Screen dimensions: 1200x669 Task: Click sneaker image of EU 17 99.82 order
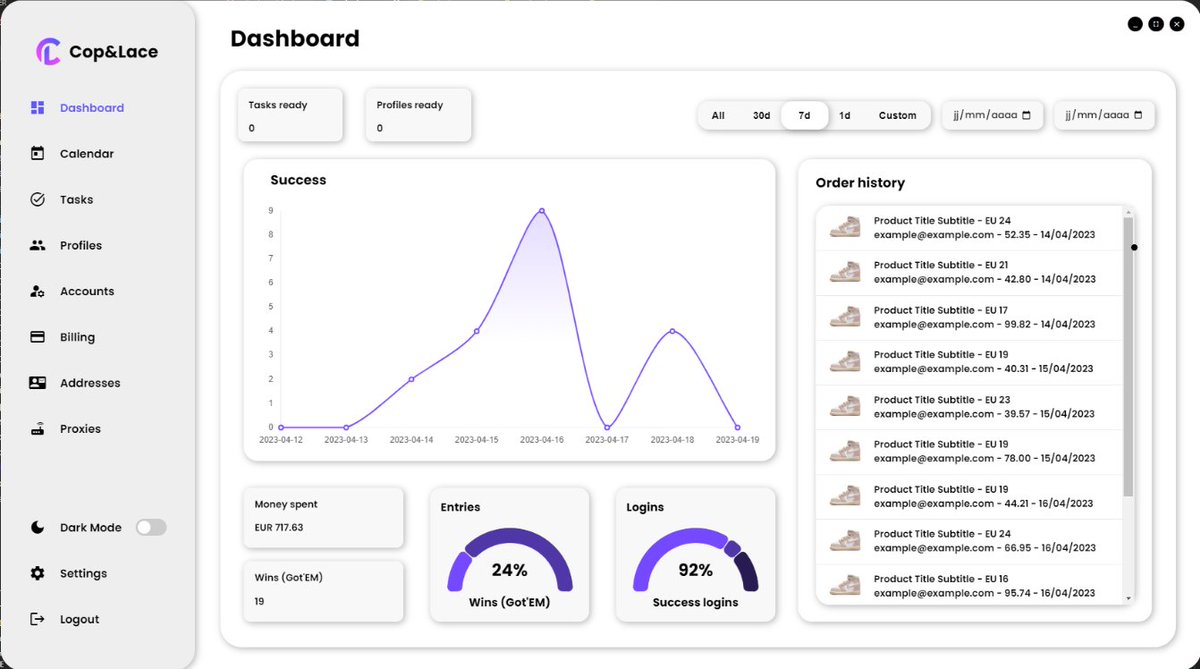845,317
